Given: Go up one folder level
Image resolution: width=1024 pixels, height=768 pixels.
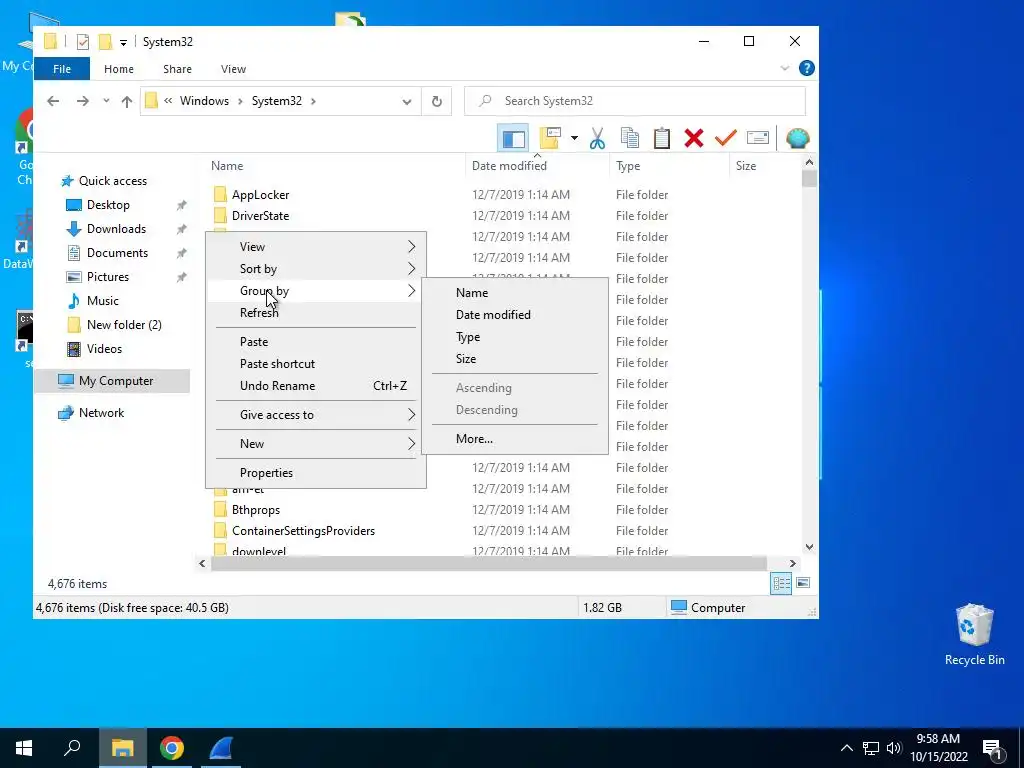Looking at the screenshot, I should coord(127,101).
